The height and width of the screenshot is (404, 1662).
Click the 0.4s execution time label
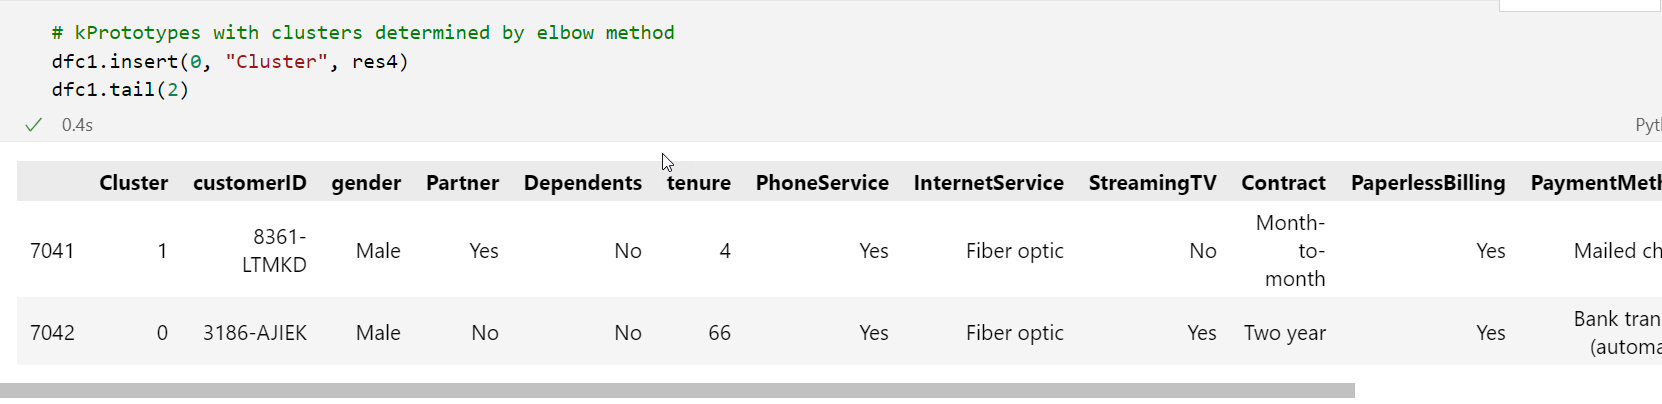(x=77, y=125)
